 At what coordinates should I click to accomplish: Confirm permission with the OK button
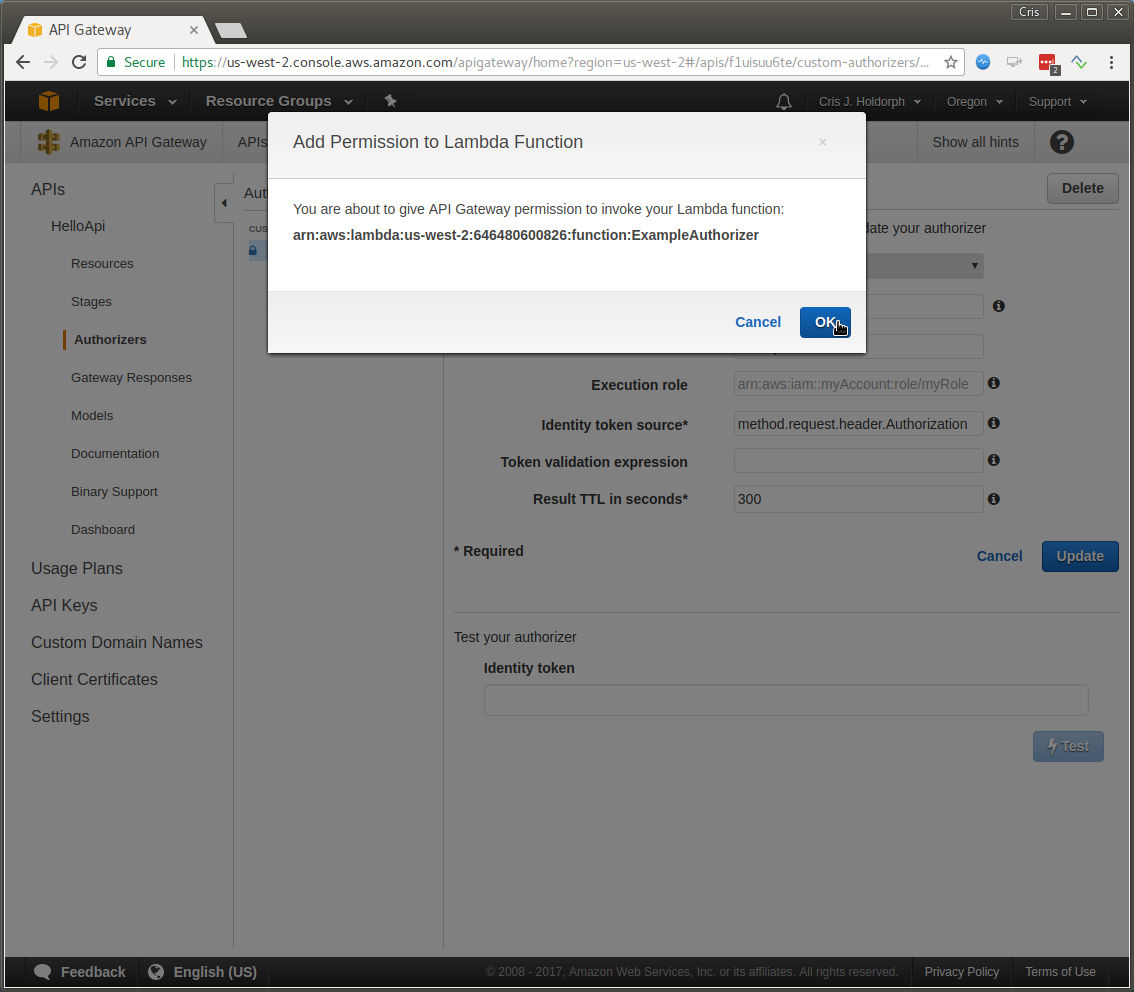click(824, 322)
